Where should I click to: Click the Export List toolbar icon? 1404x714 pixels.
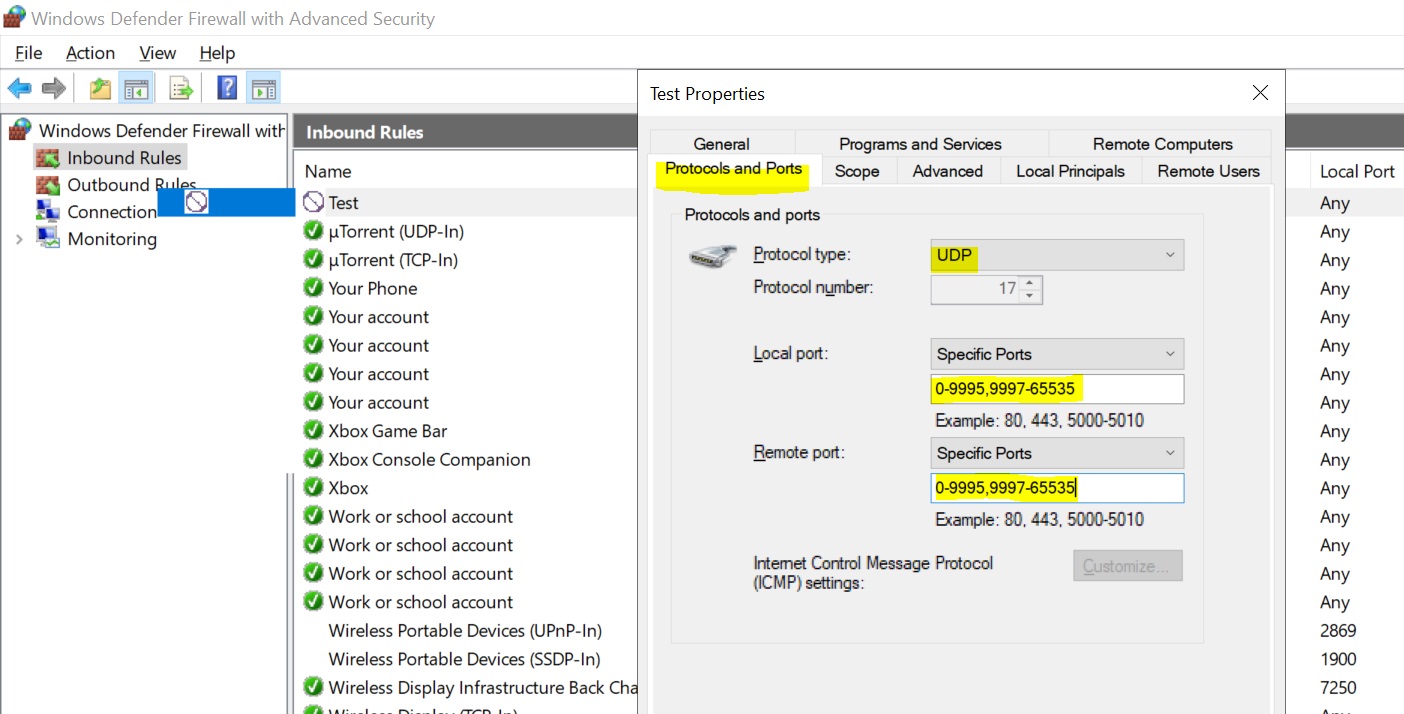(181, 88)
